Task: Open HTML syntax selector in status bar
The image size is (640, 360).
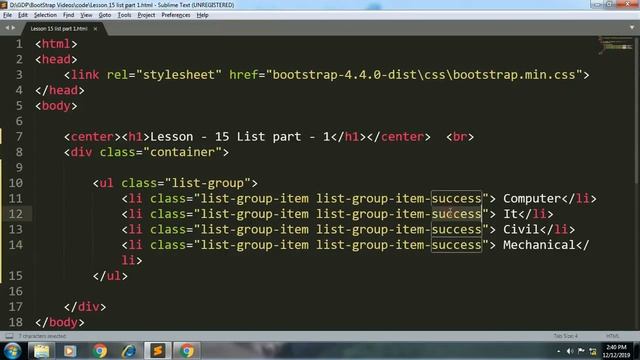Action: click(612, 336)
